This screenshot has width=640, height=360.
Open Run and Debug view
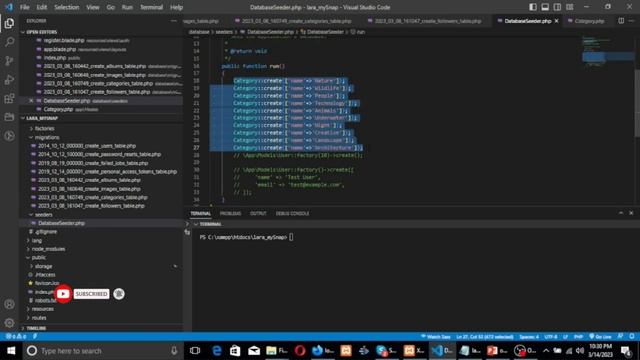point(9,80)
